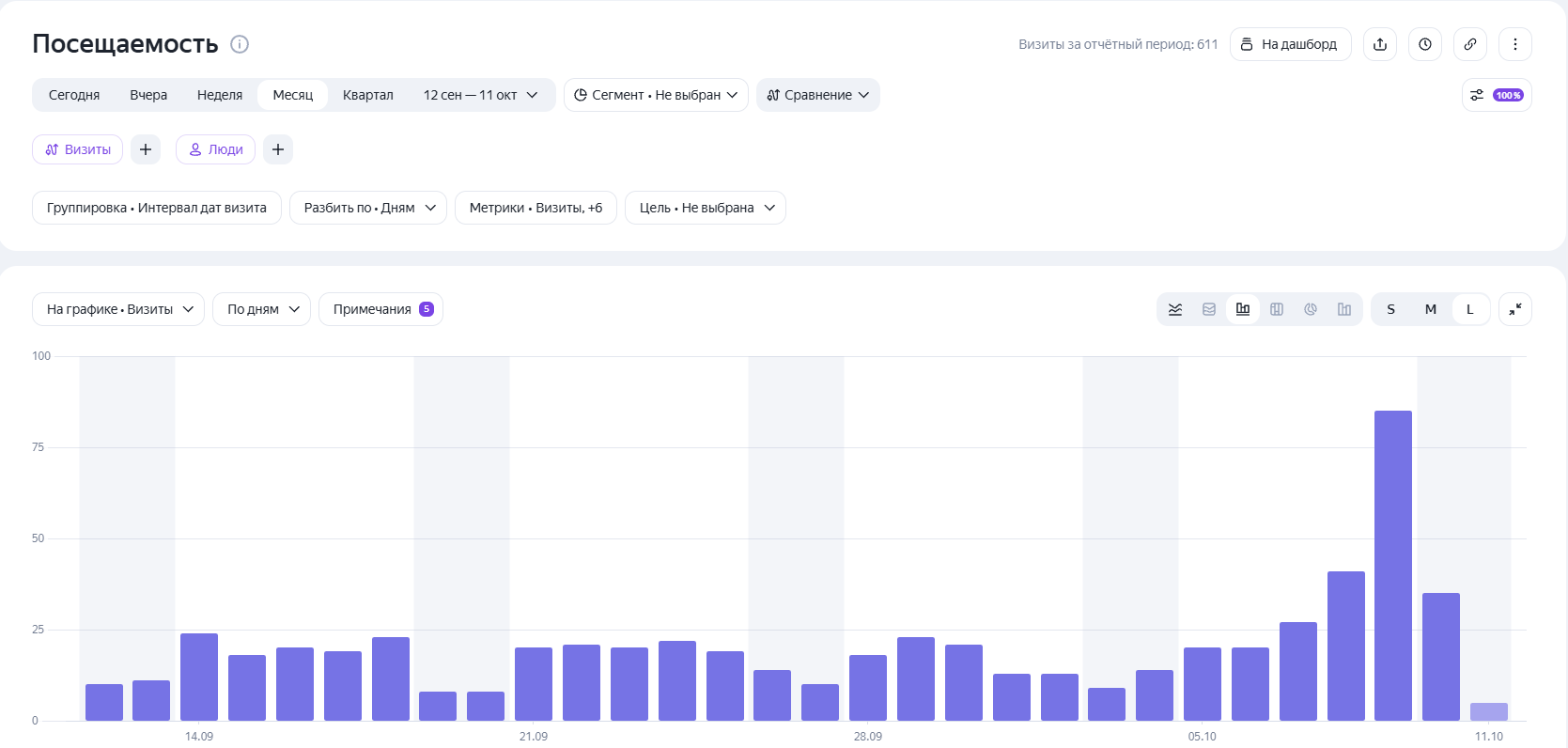Select the last grey columns chart icon

pos(1344,309)
